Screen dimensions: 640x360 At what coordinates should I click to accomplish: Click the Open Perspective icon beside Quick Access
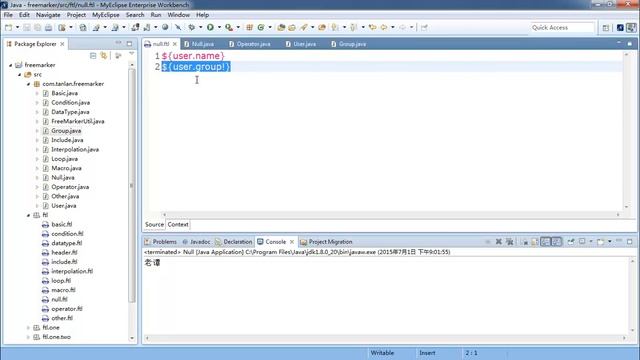tap(606, 27)
